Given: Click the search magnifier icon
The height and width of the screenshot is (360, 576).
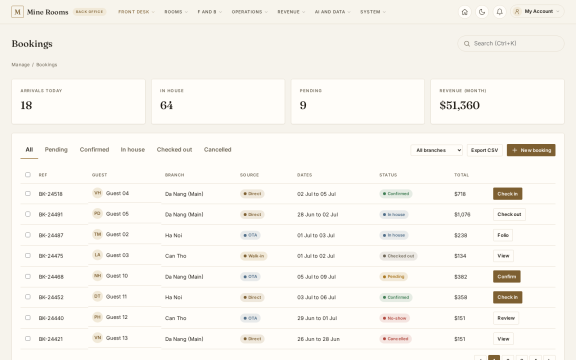Looking at the screenshot, I should click(x=467, y=44).
